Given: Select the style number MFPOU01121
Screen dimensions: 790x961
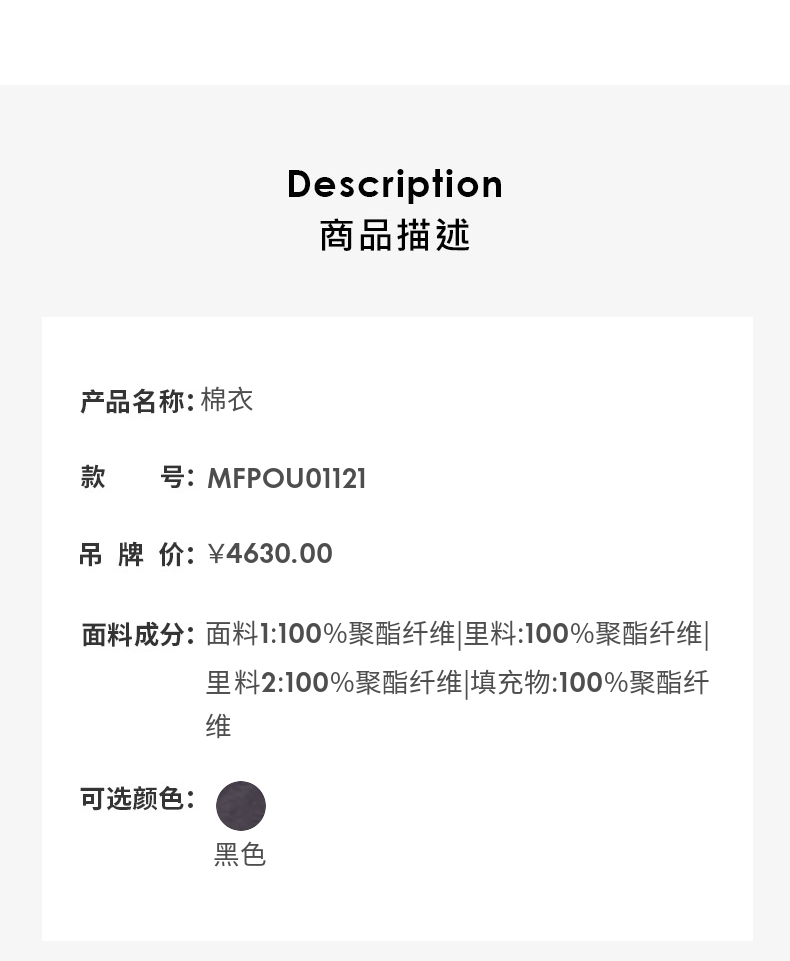Looking at the screenshot, I should point(287,478).
